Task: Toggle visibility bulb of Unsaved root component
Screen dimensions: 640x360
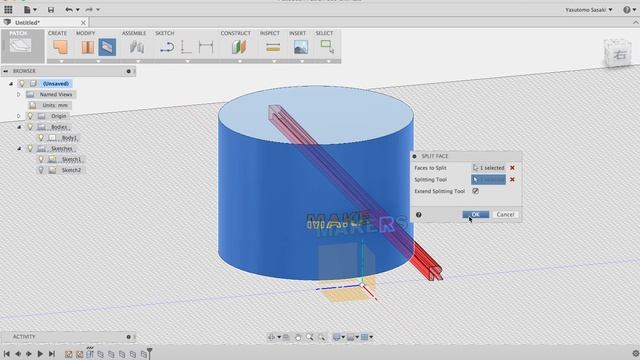Action: point(22,84)
